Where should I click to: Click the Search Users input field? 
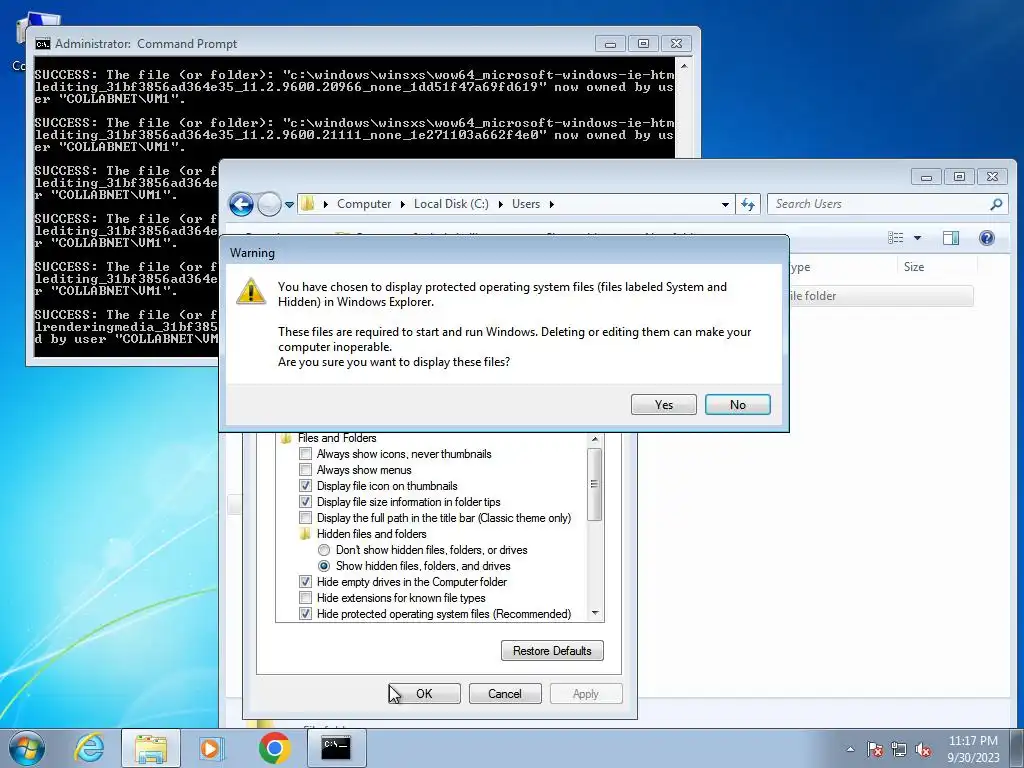[880, 204]
